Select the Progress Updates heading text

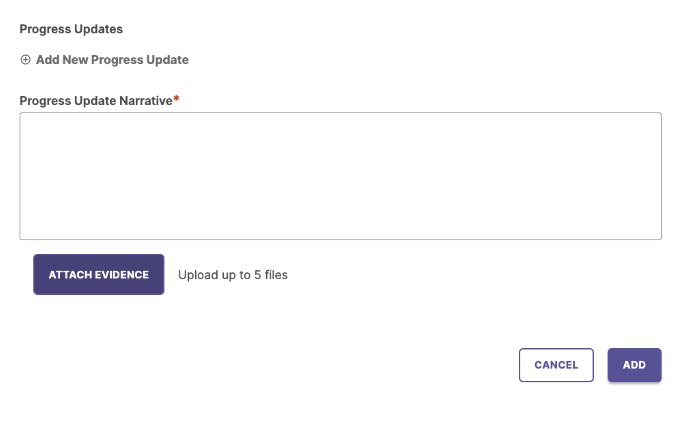pyautogui.click(x=71, y=29)
